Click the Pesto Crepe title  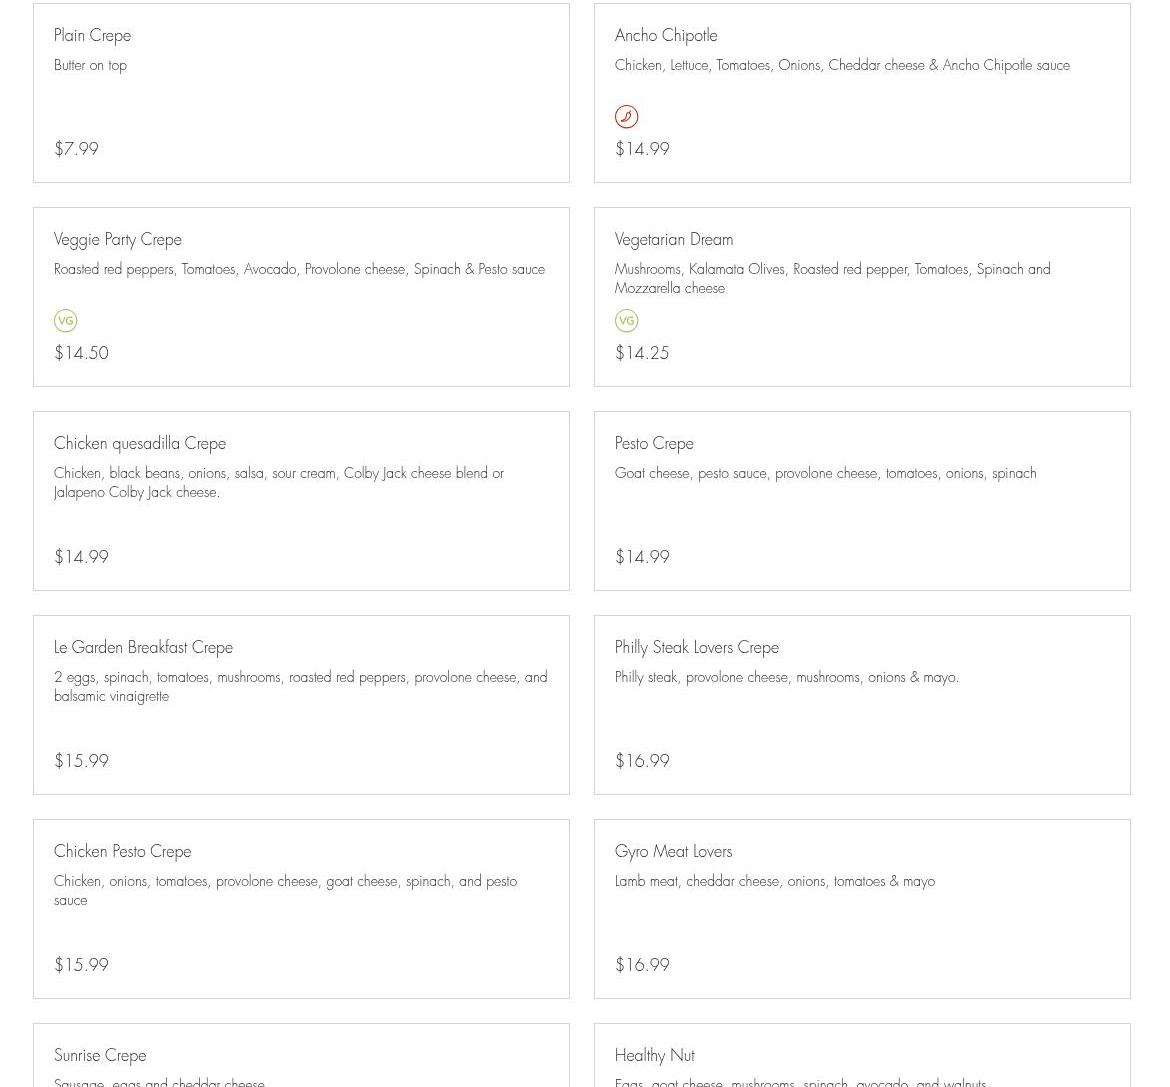654,444
